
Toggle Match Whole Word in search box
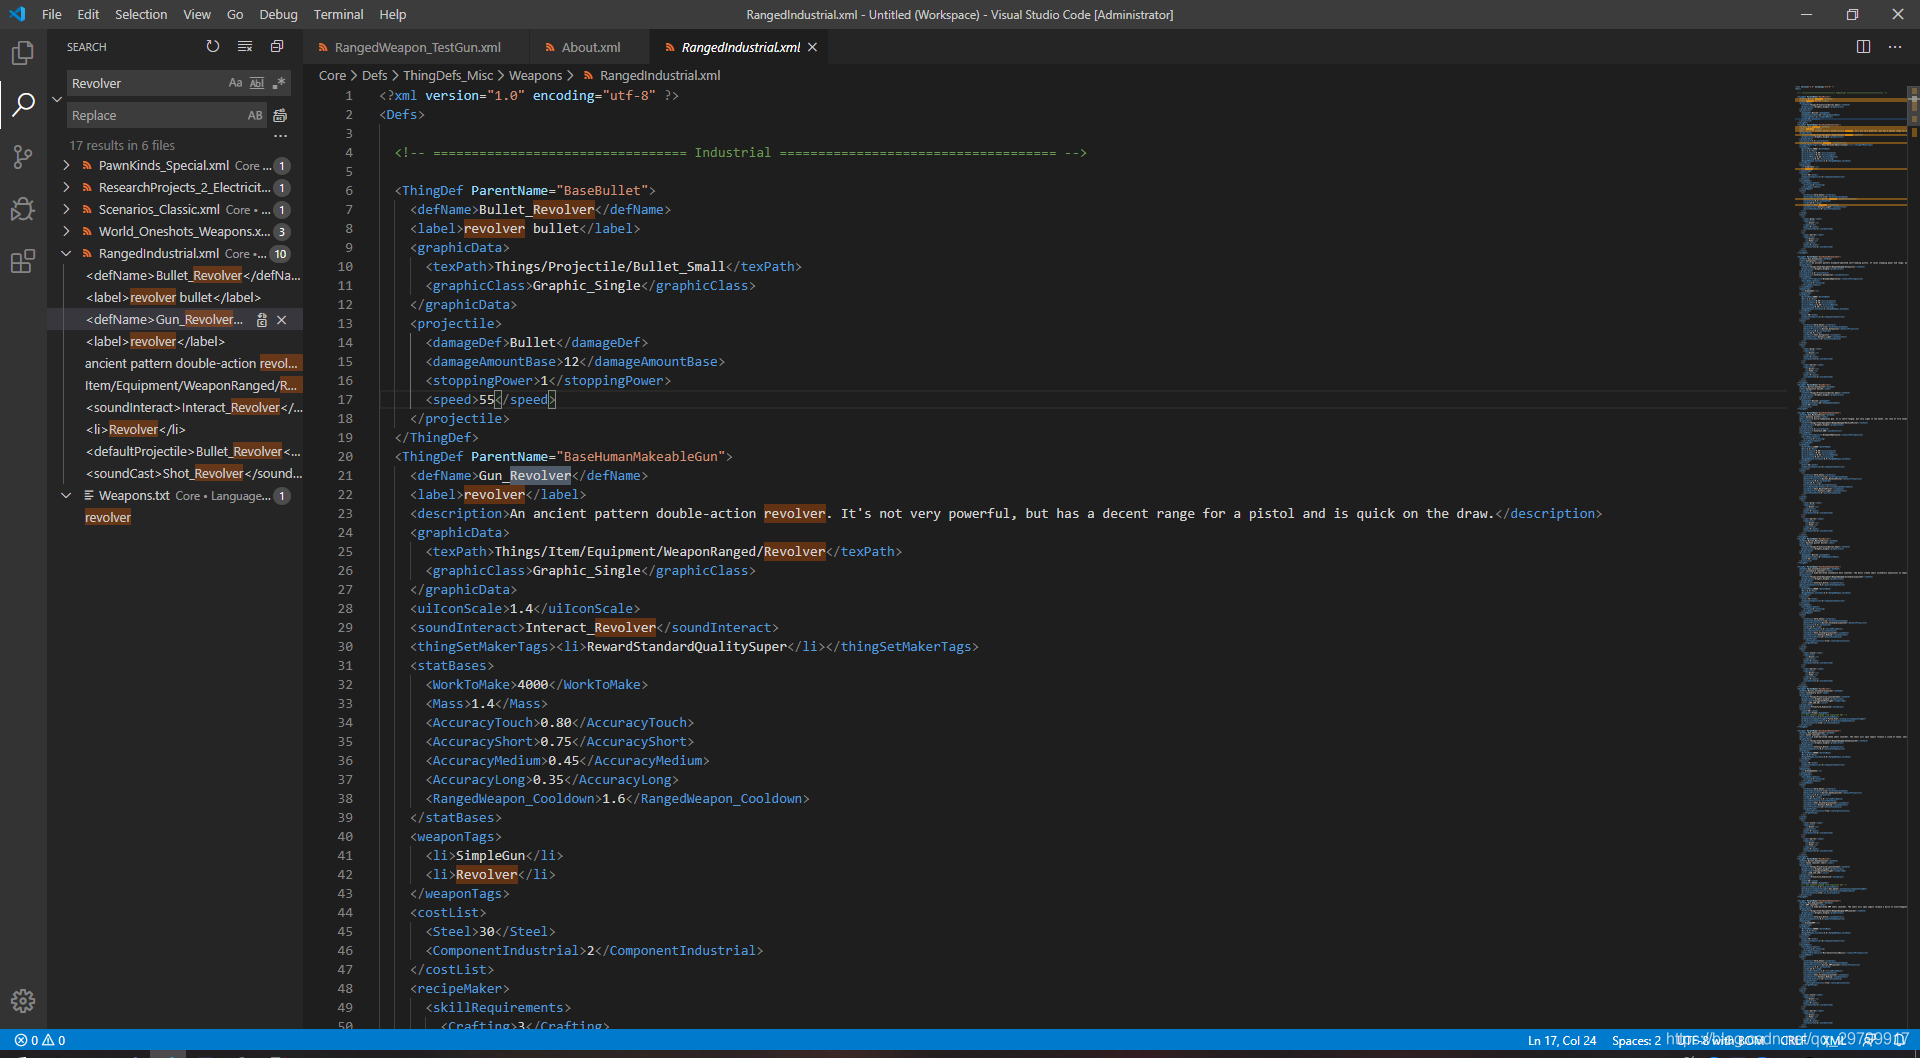click(x=257, y=83)
